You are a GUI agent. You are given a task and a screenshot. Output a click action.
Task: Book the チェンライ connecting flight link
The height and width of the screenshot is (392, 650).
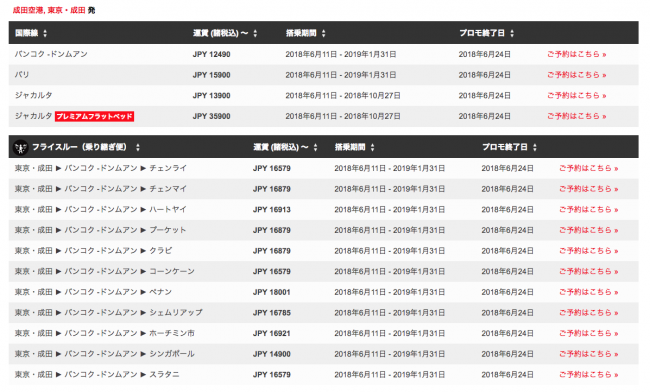coord(589,168)
